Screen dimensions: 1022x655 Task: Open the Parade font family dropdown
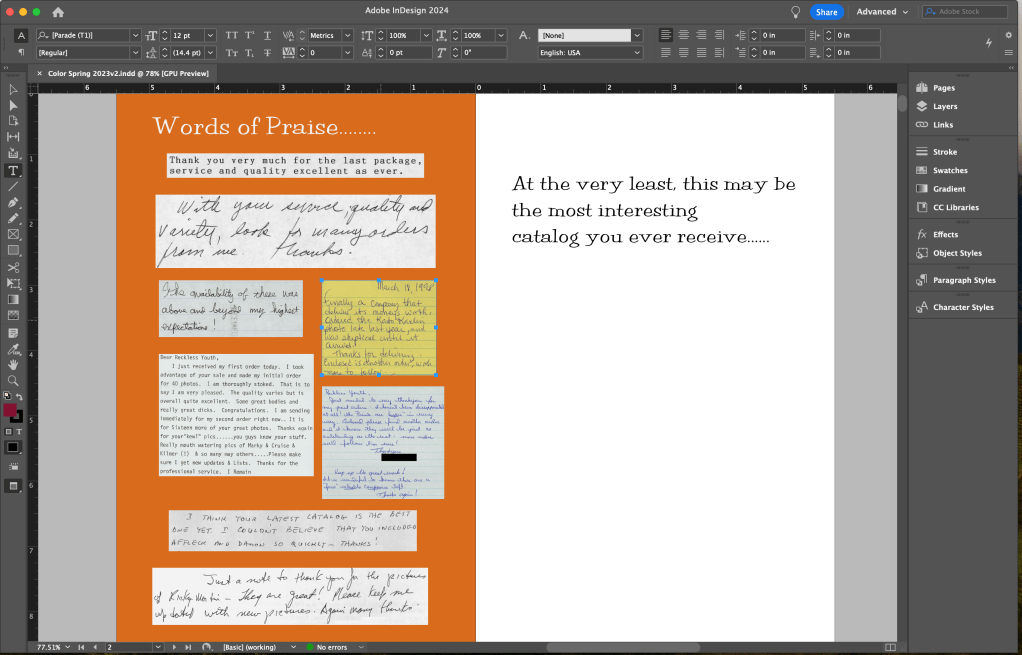click(x=135, y=35)
